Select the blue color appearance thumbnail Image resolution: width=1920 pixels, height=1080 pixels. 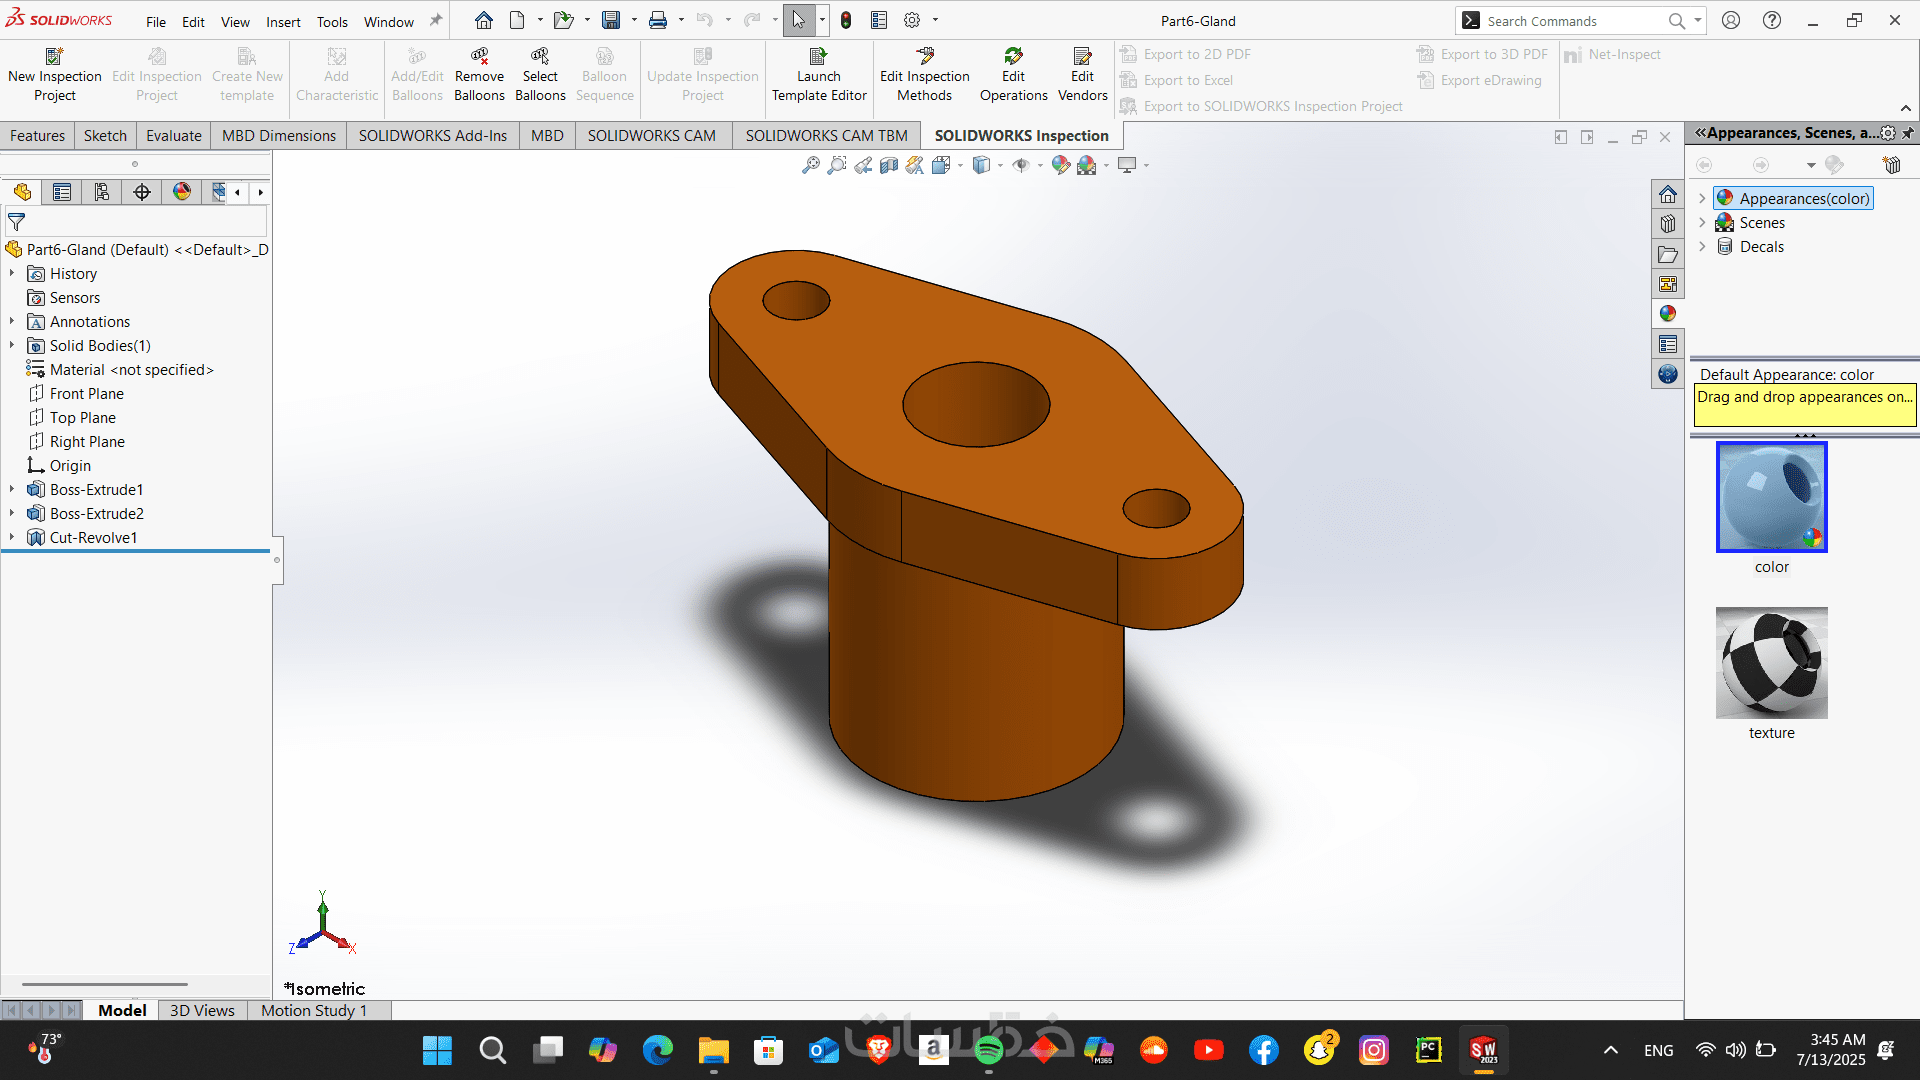click(x=1771, y=497)
